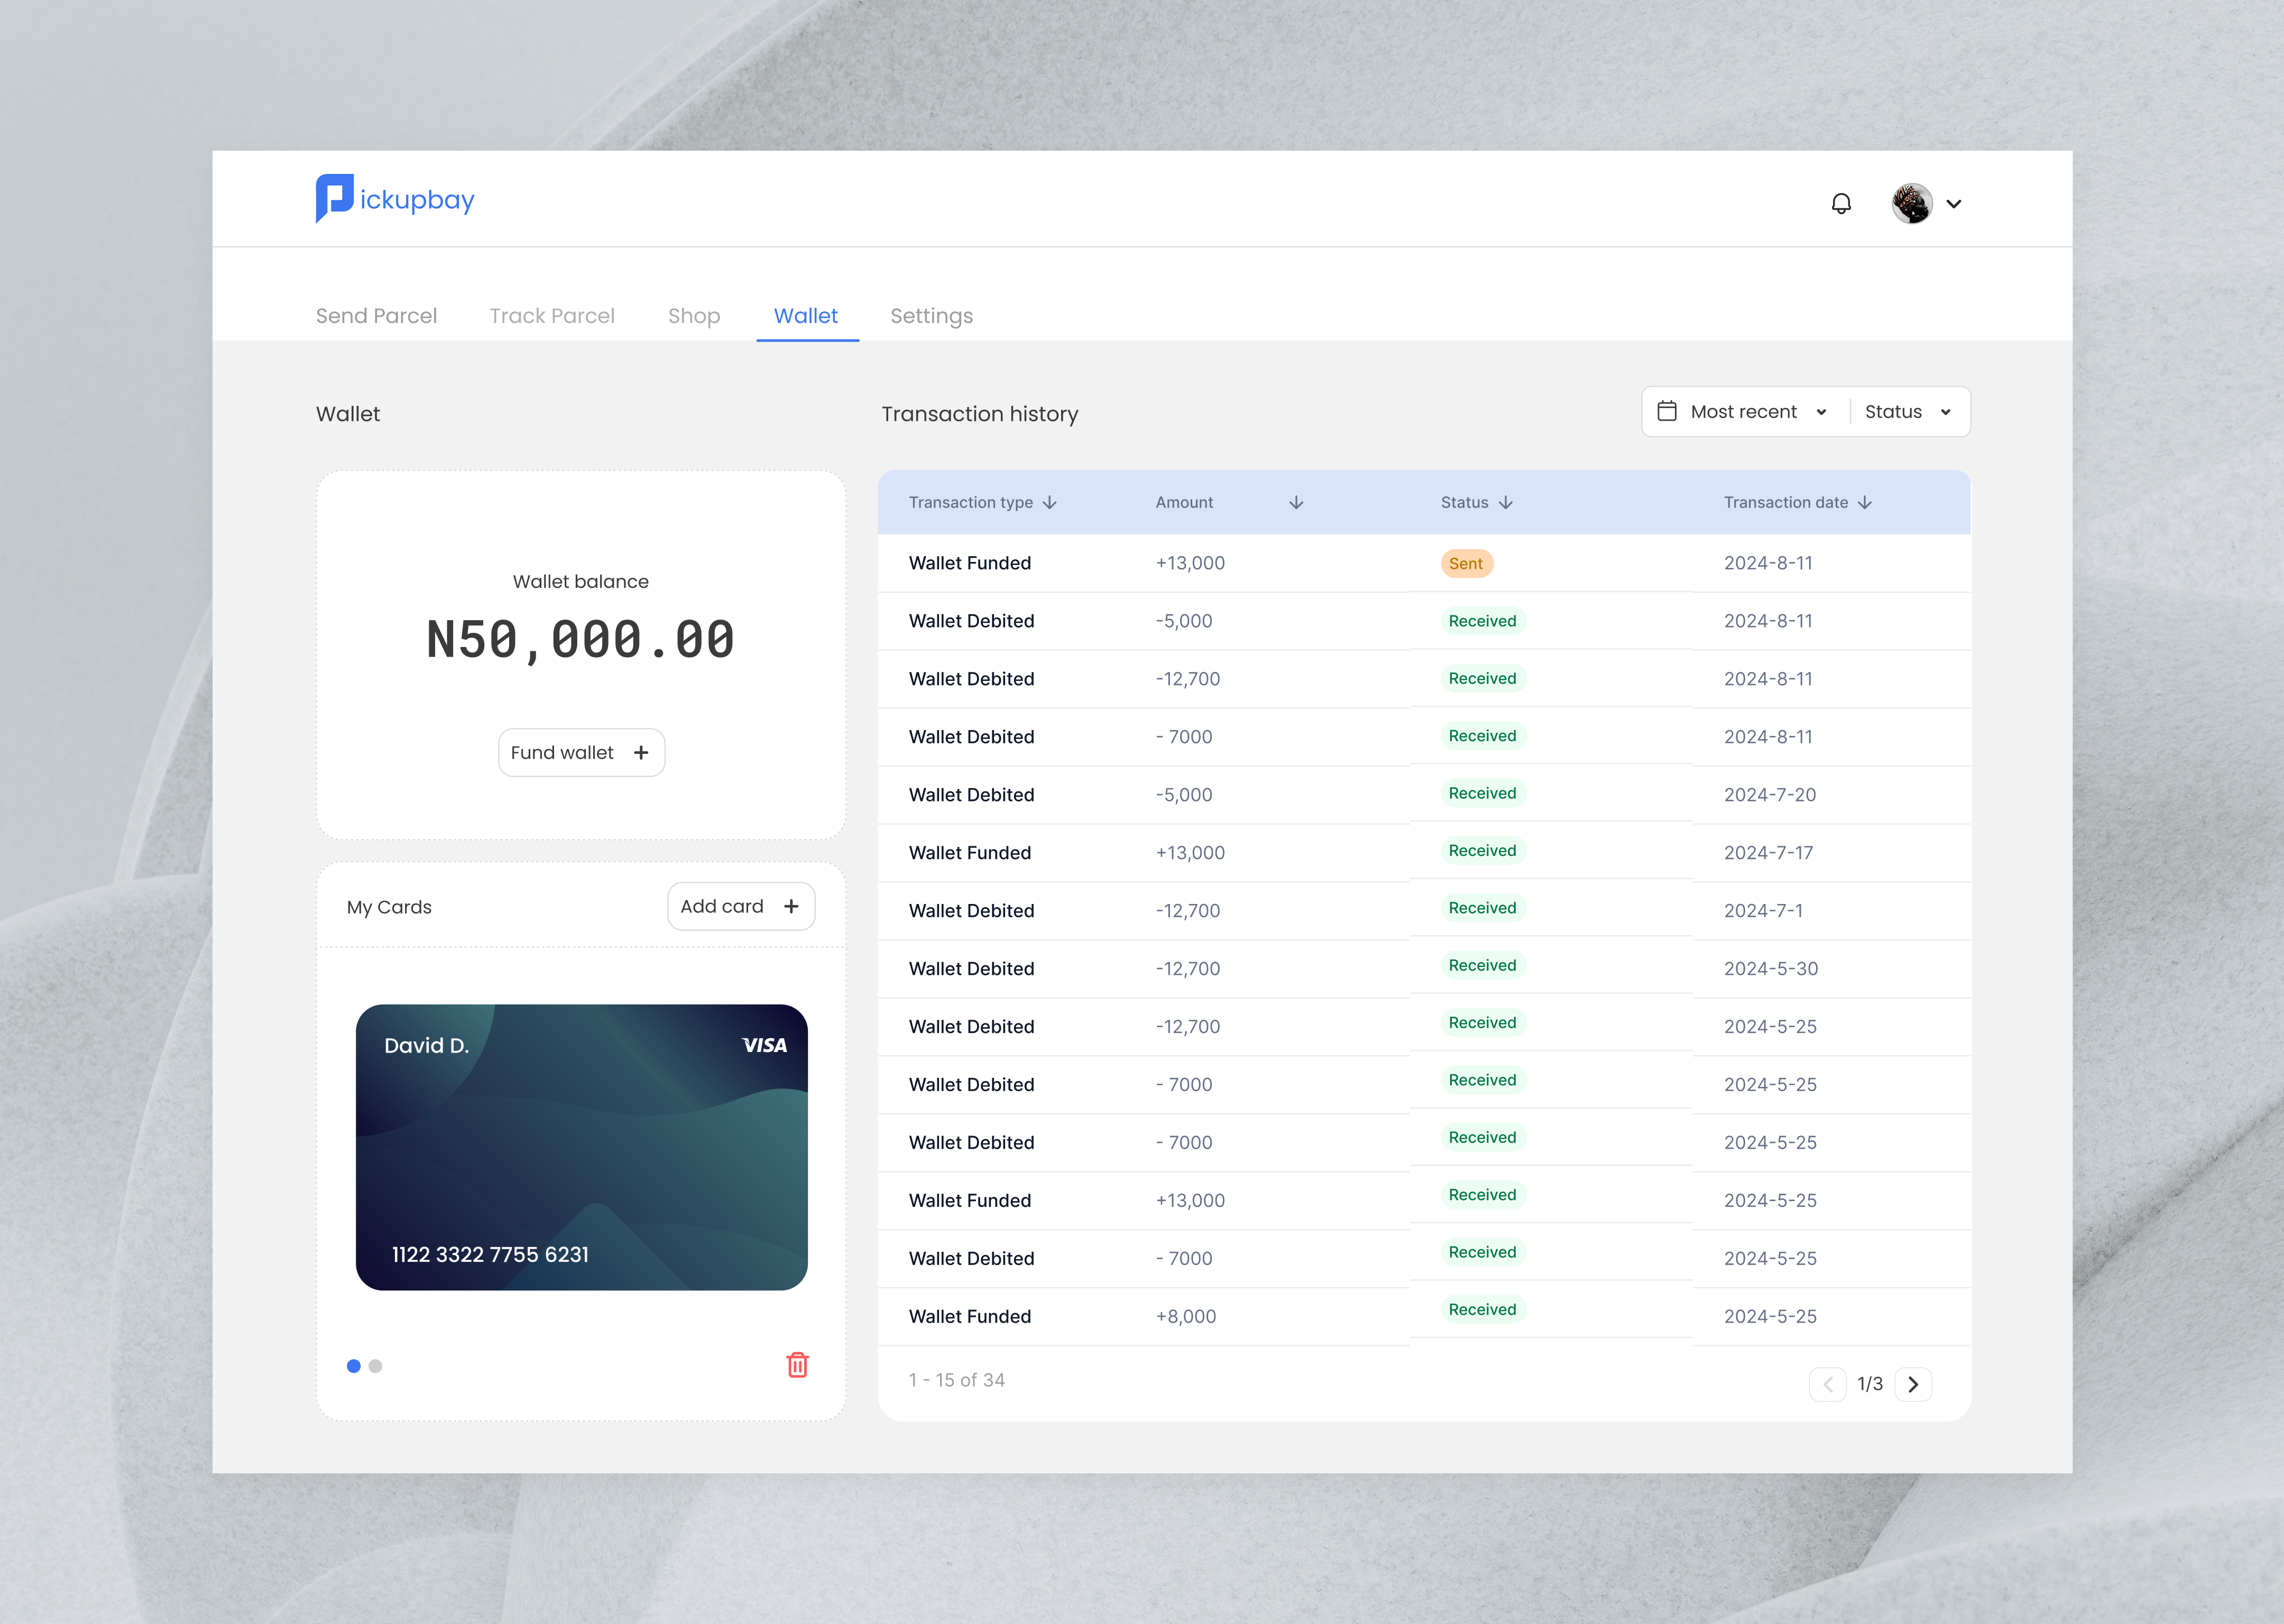2284x1624 pixels.
Task: Sort by Amount column arrow
Action: [x=1296, y=503]
